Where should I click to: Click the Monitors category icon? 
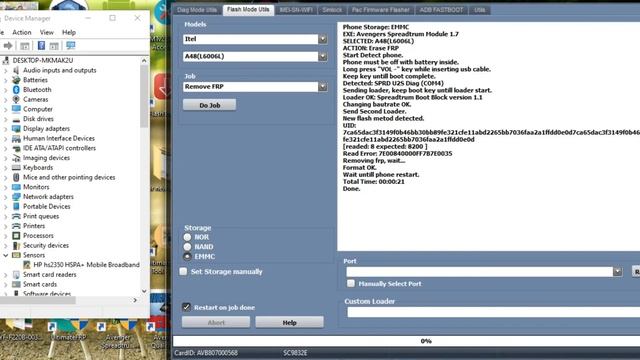click(16, 187)
